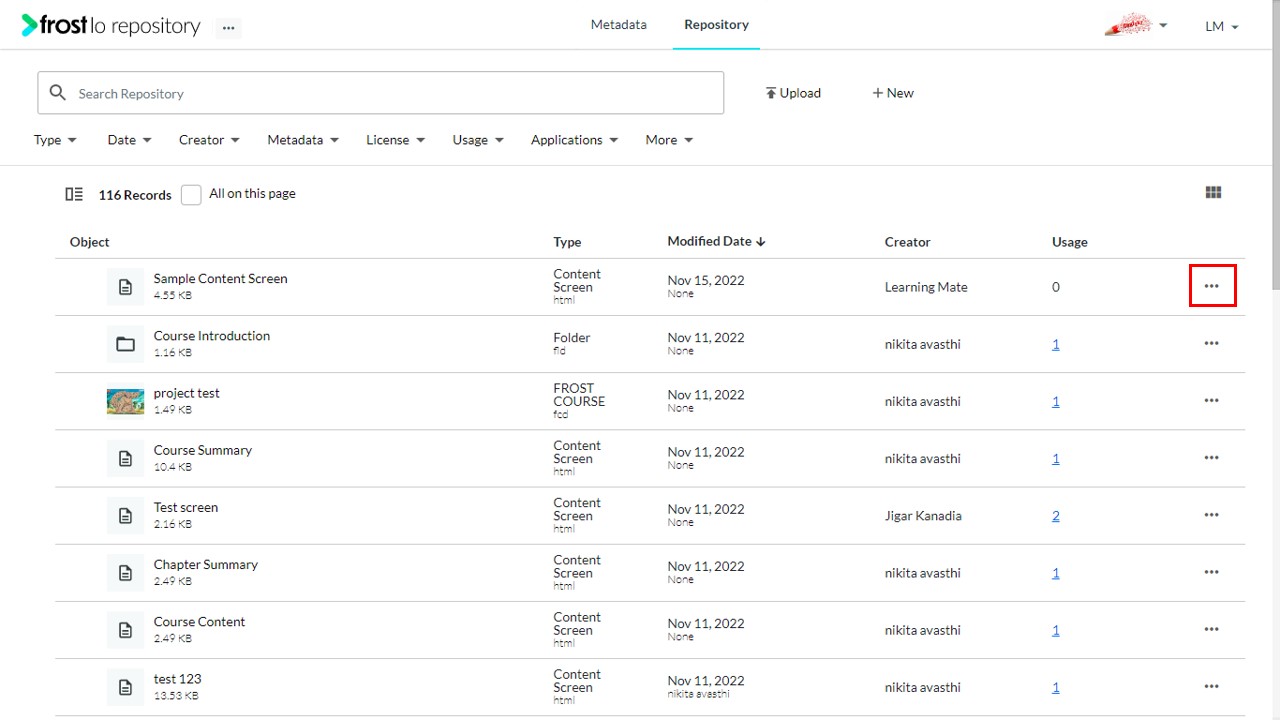Open the Metadata filter dropdown

(x=303, y=140)
